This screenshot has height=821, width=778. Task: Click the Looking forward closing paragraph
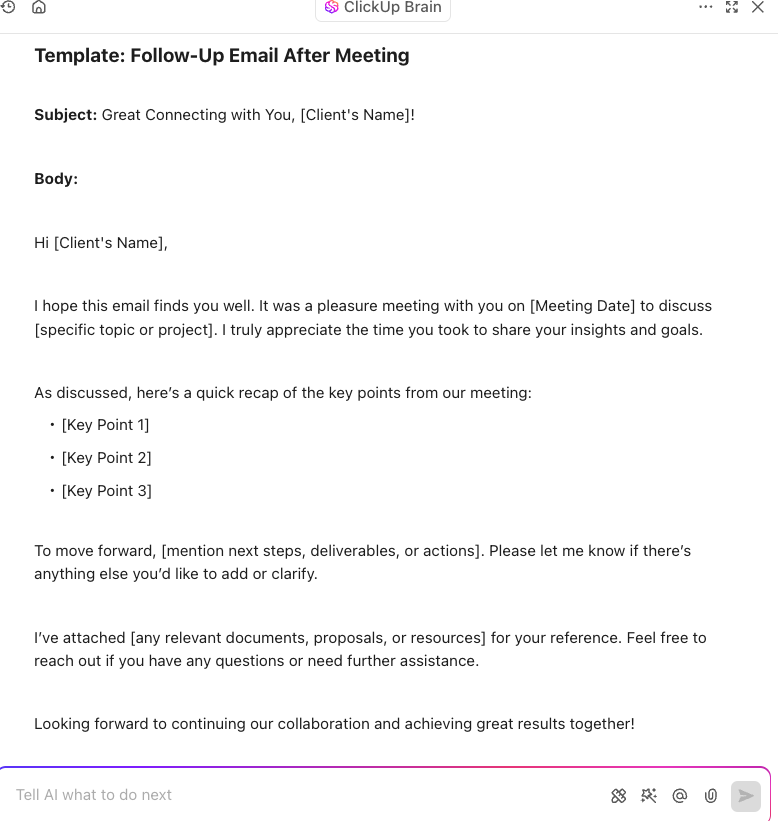pyautogui.click(x=334, y=723)
